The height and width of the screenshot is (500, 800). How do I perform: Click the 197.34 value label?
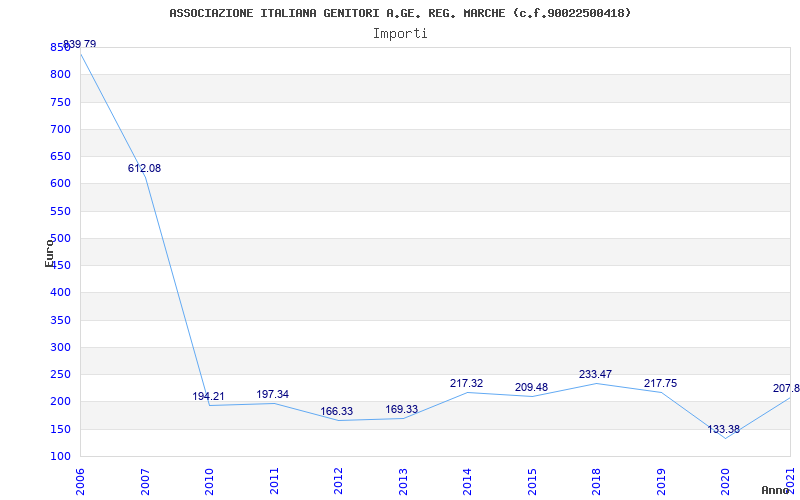272,394
